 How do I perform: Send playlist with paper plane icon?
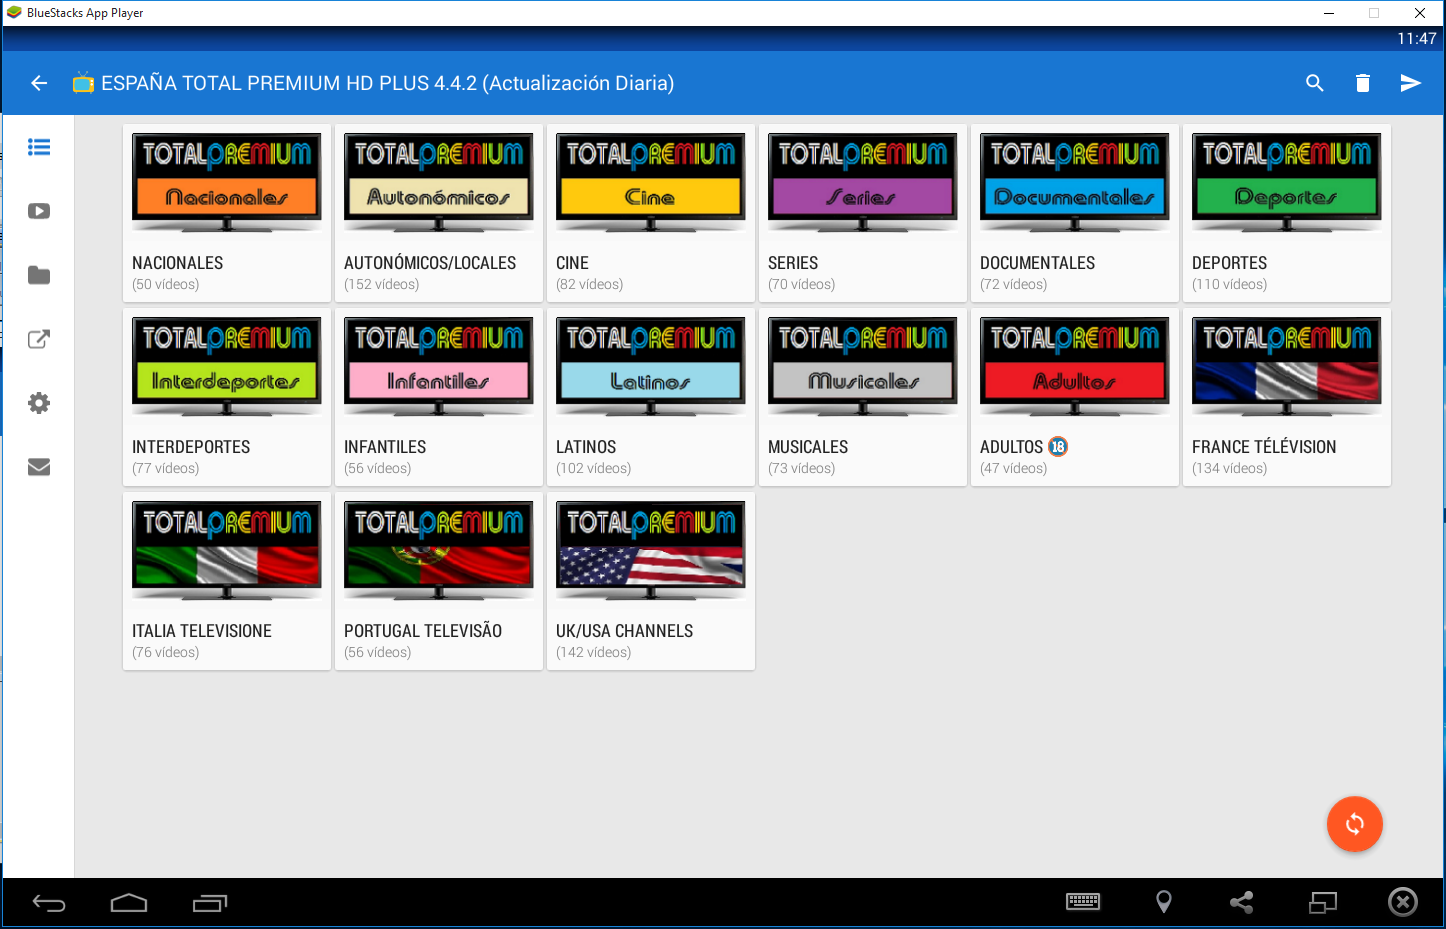coord(1410,83)
